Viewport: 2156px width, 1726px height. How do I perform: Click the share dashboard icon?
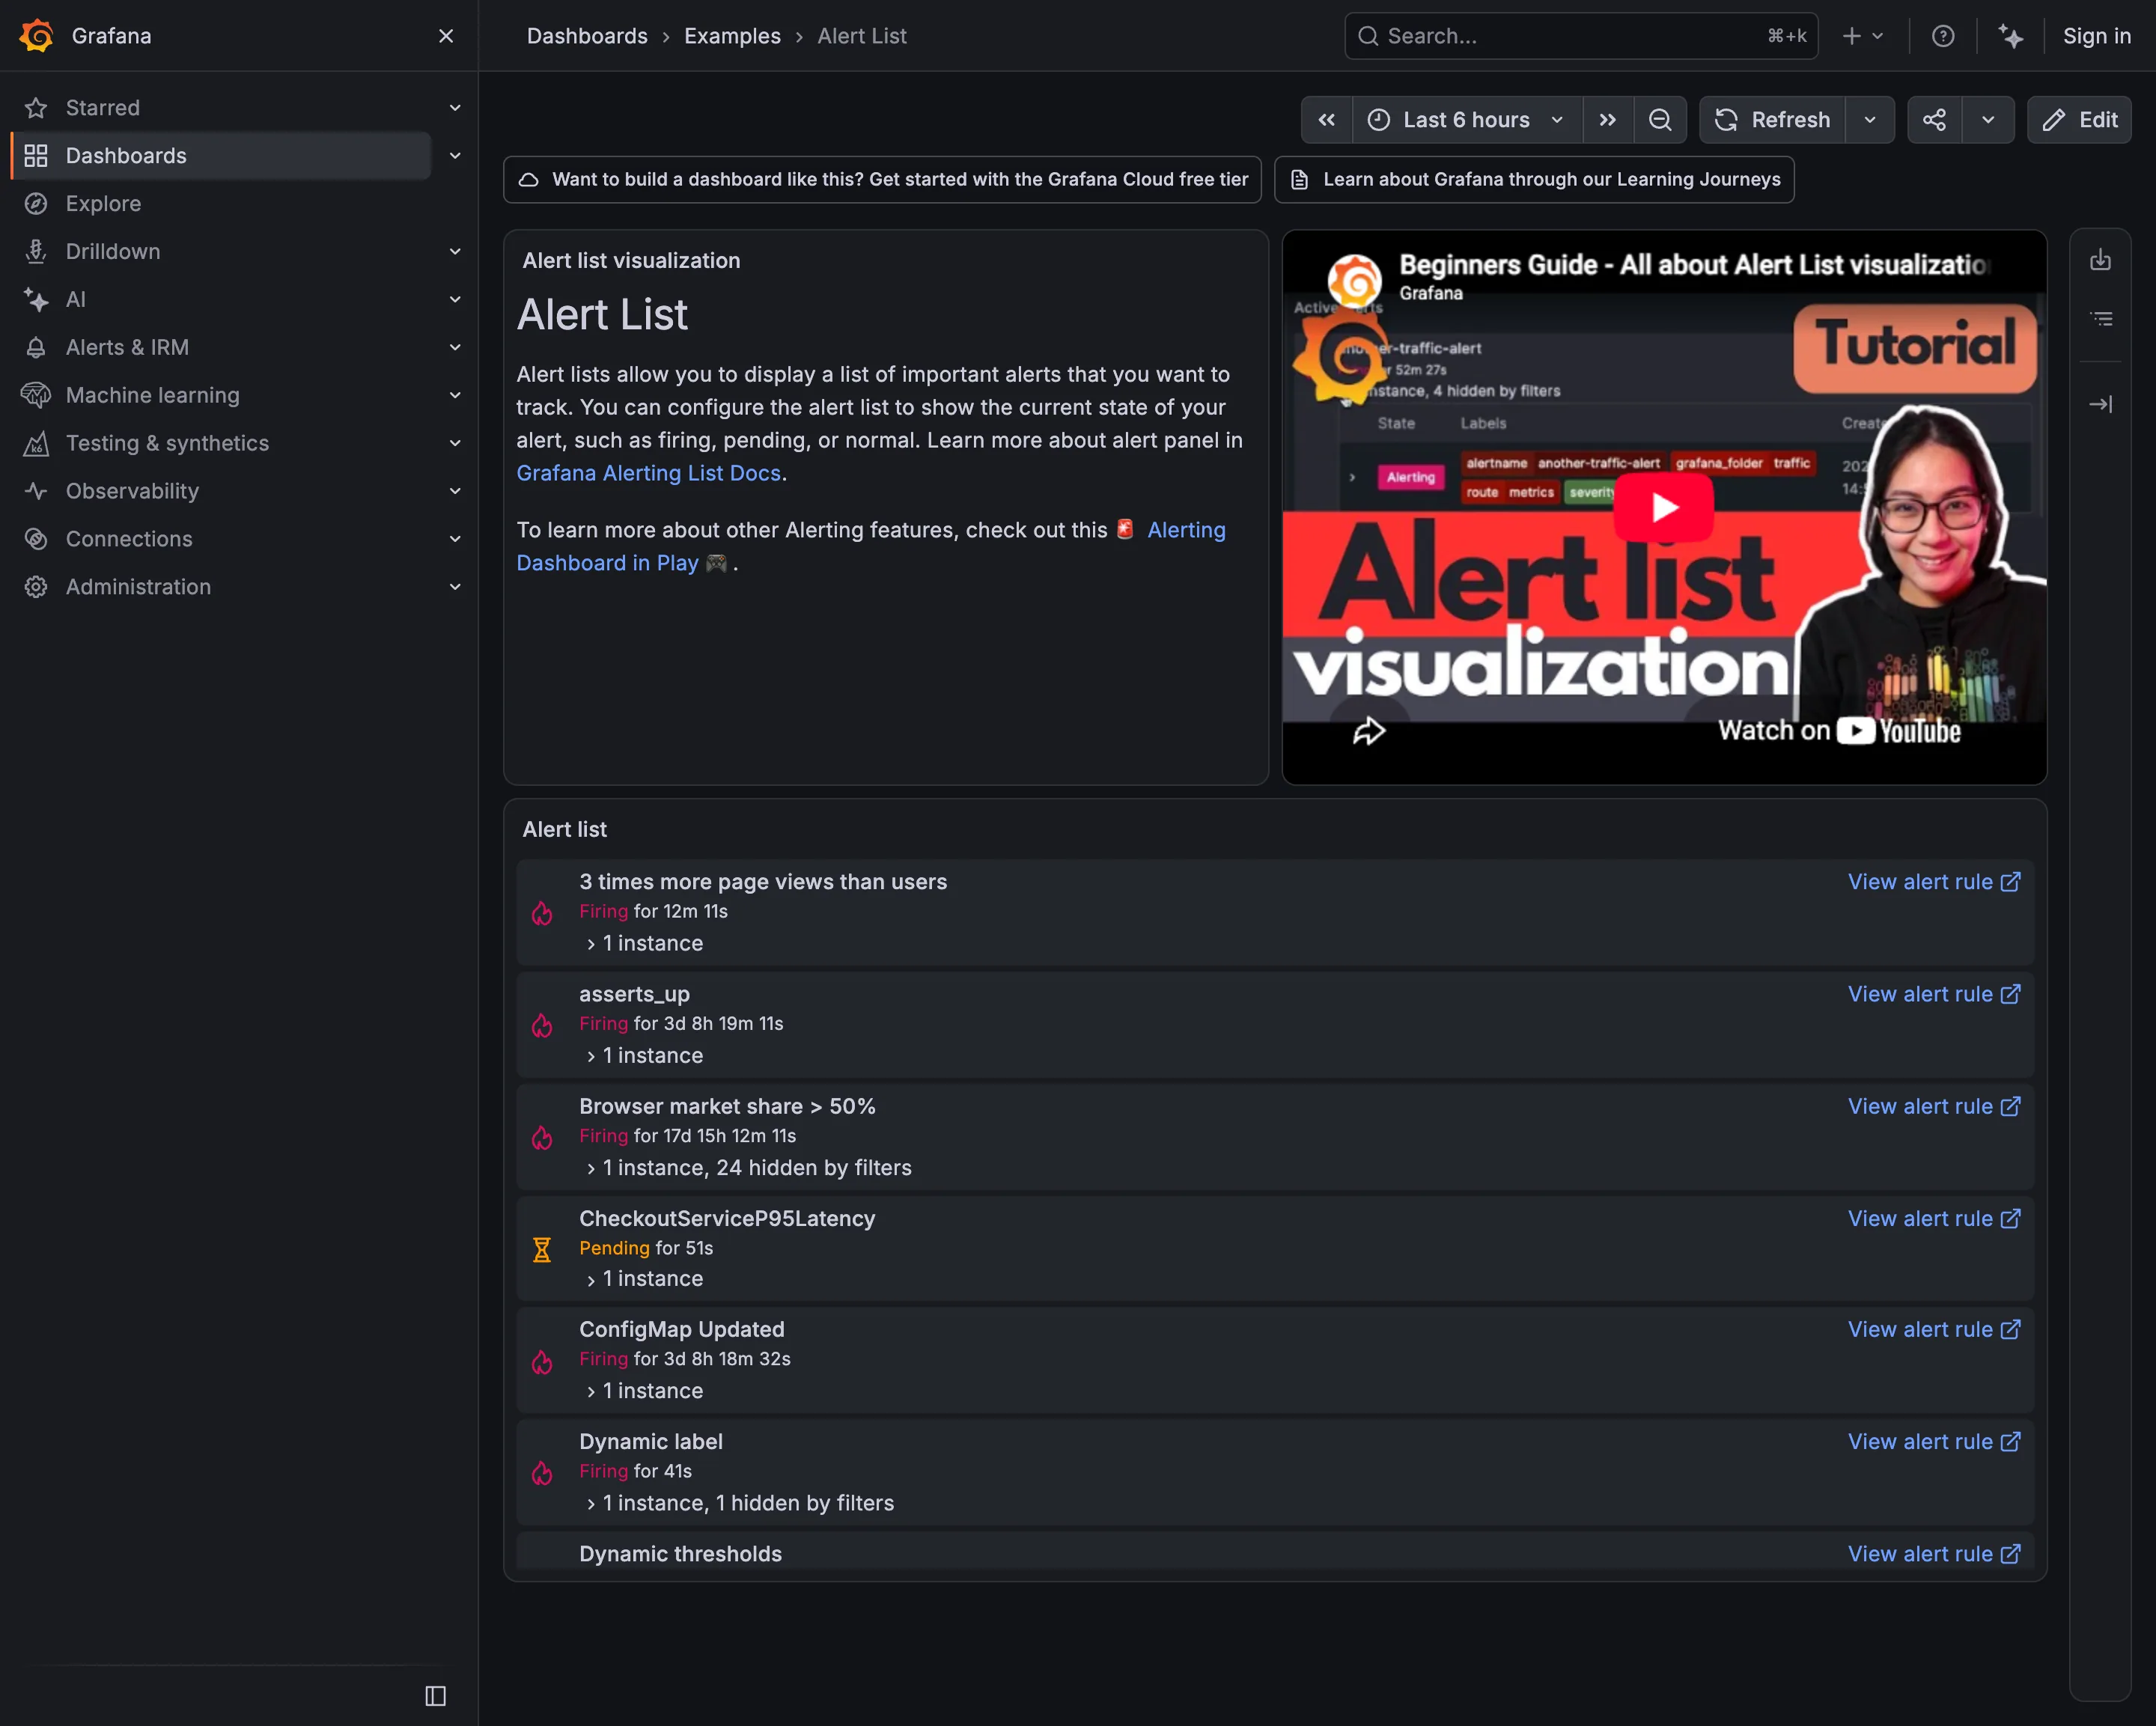click(1935, 120)
